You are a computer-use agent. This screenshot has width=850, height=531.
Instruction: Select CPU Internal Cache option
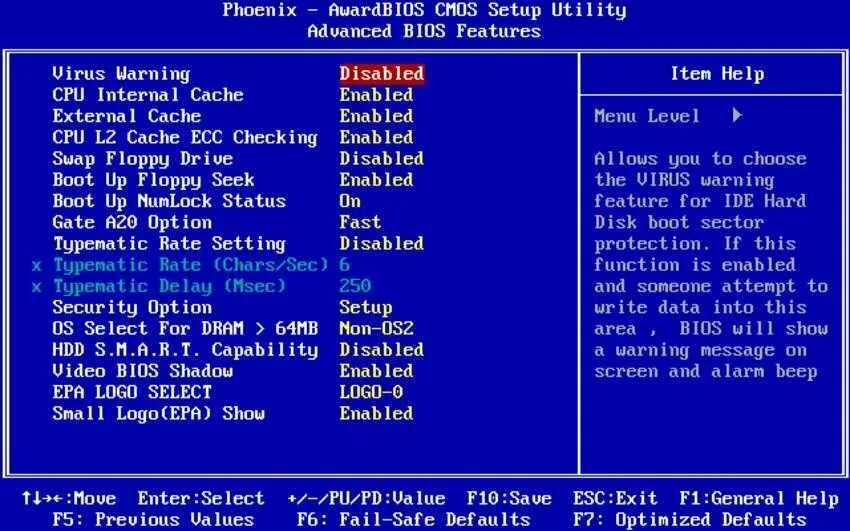tap(147, 95)
